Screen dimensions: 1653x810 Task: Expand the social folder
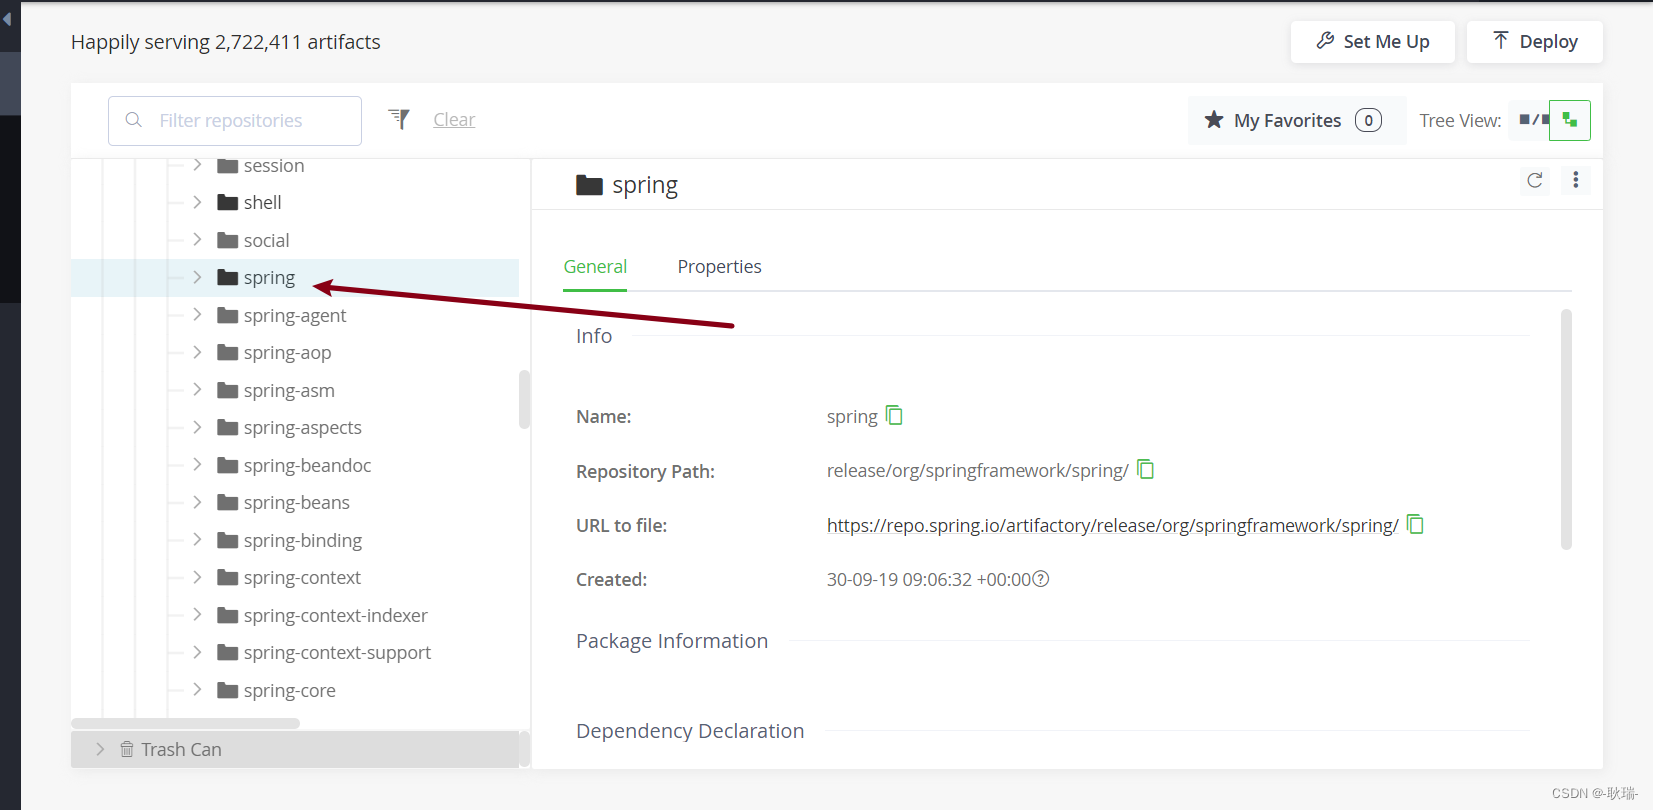pyautogui.click(x=197, y=240)
